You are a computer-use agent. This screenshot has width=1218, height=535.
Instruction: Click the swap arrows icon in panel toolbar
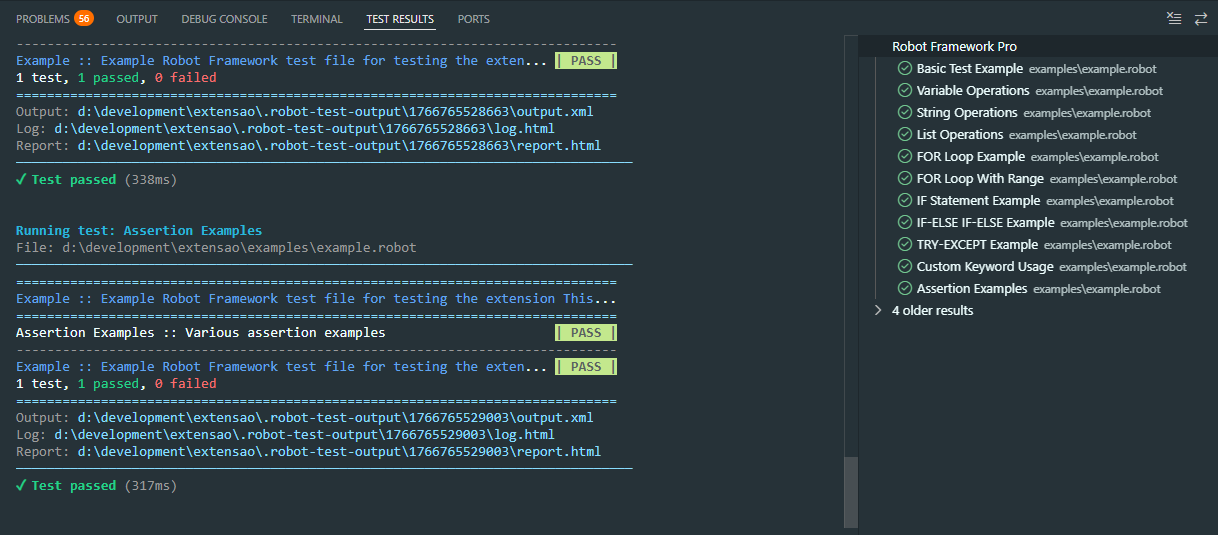click(1201, 18)
